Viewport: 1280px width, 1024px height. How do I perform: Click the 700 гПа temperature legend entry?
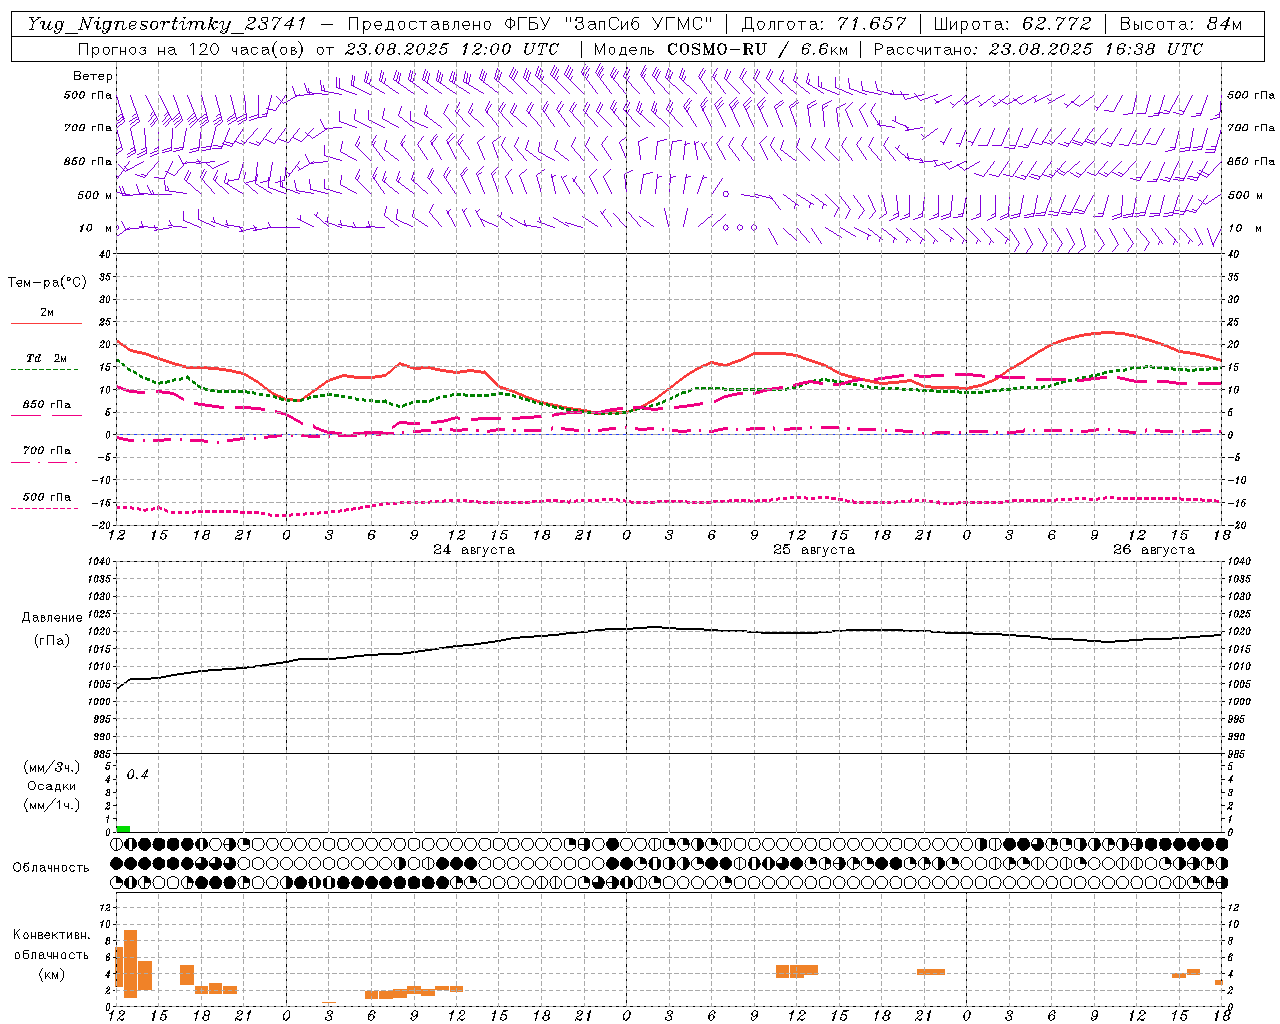tap(46, 451)
